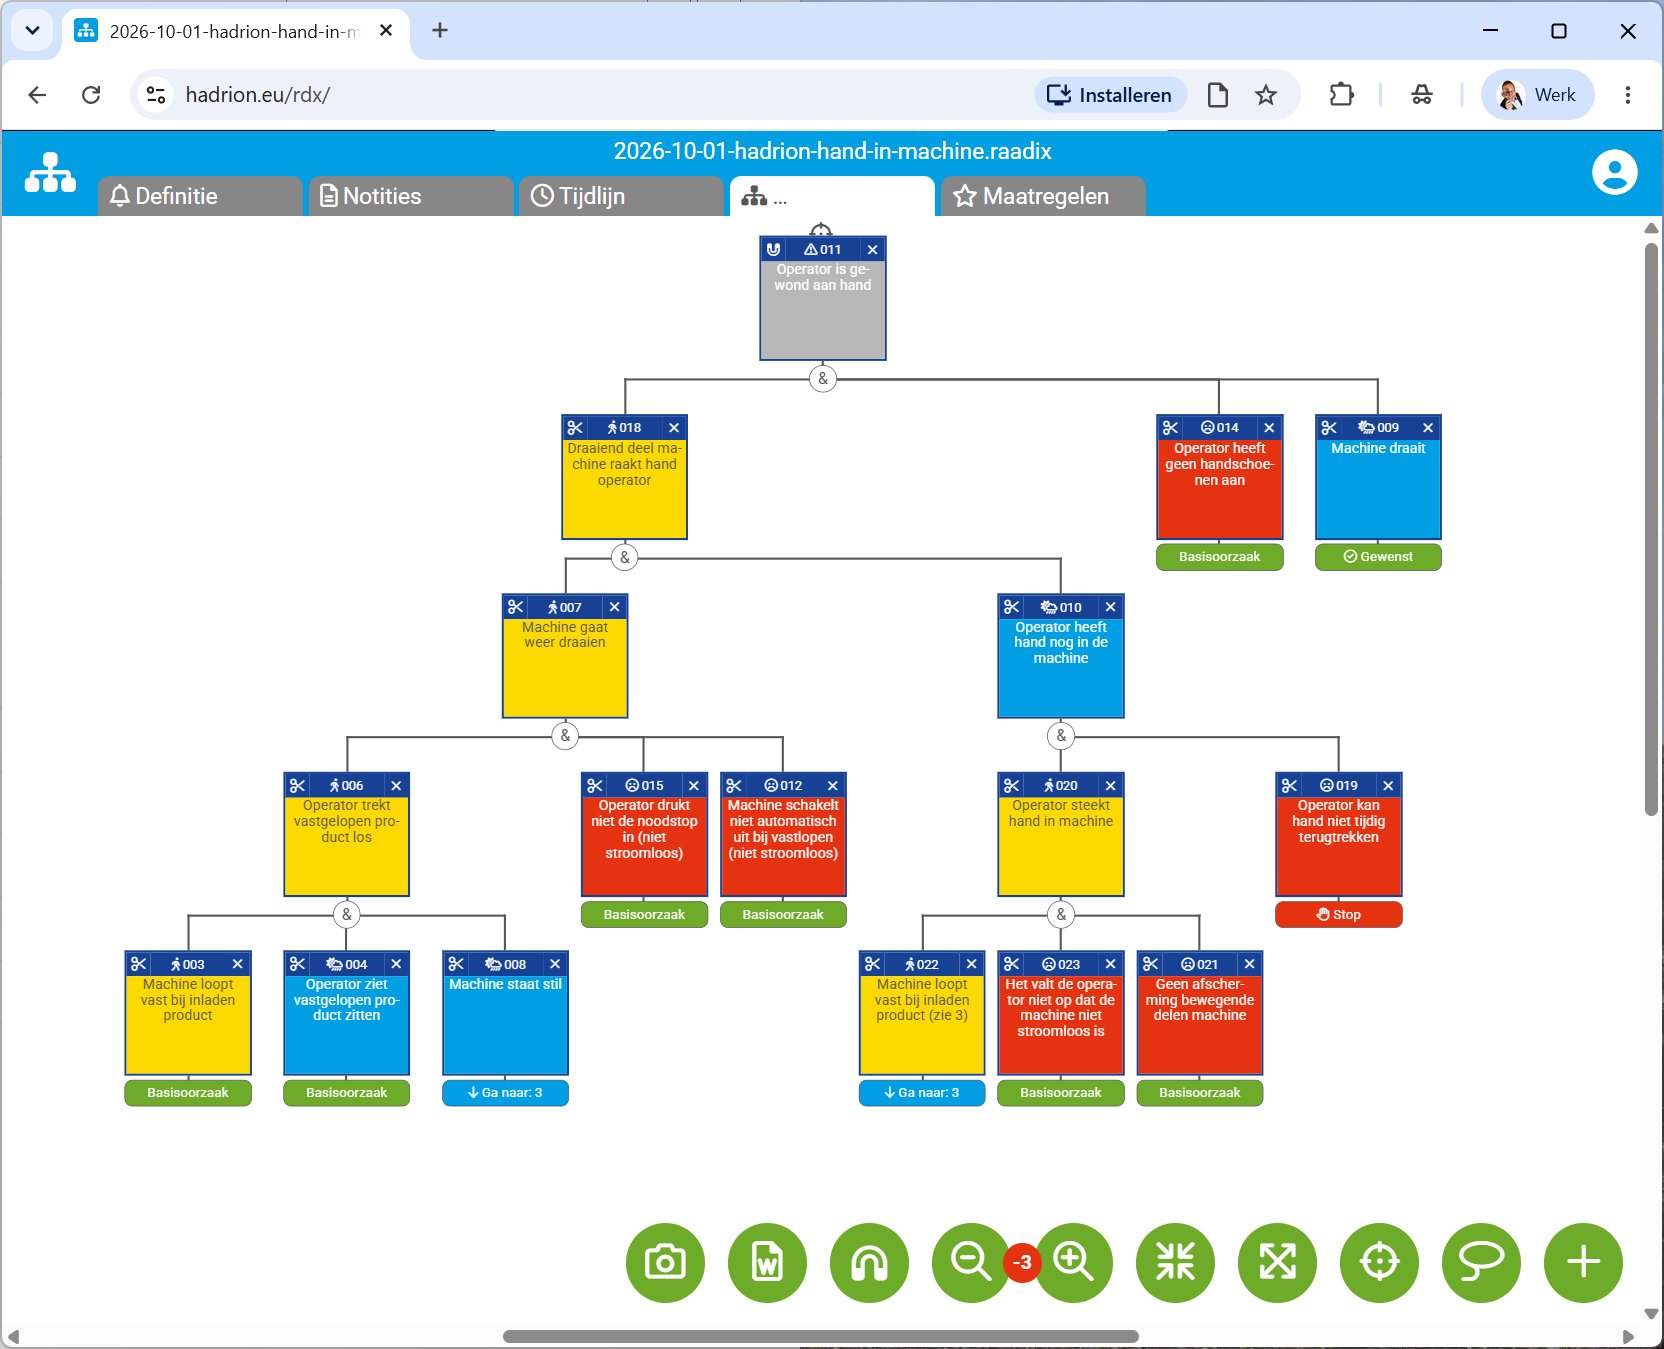This screenshot has width=1664, height=1349.
Task: Expand the tree to full view
Action: pyautogui.click(x=1277, y=1262)
